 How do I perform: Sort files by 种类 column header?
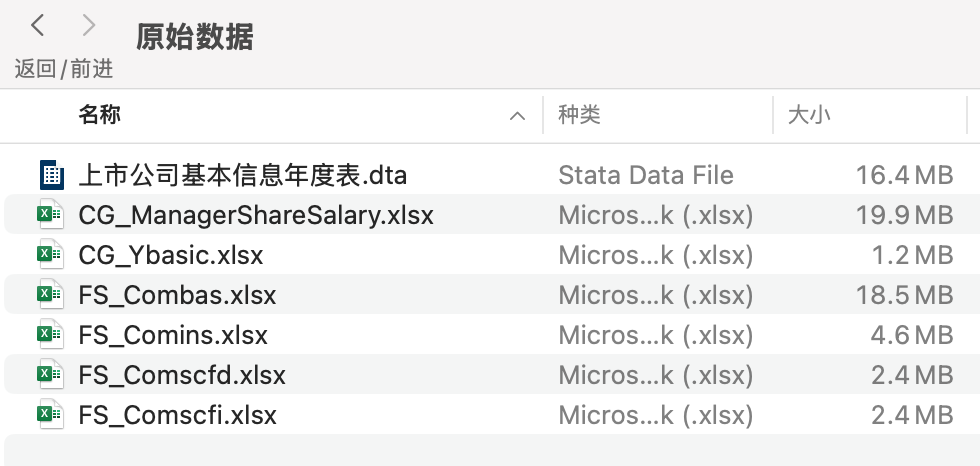point(580,115)
